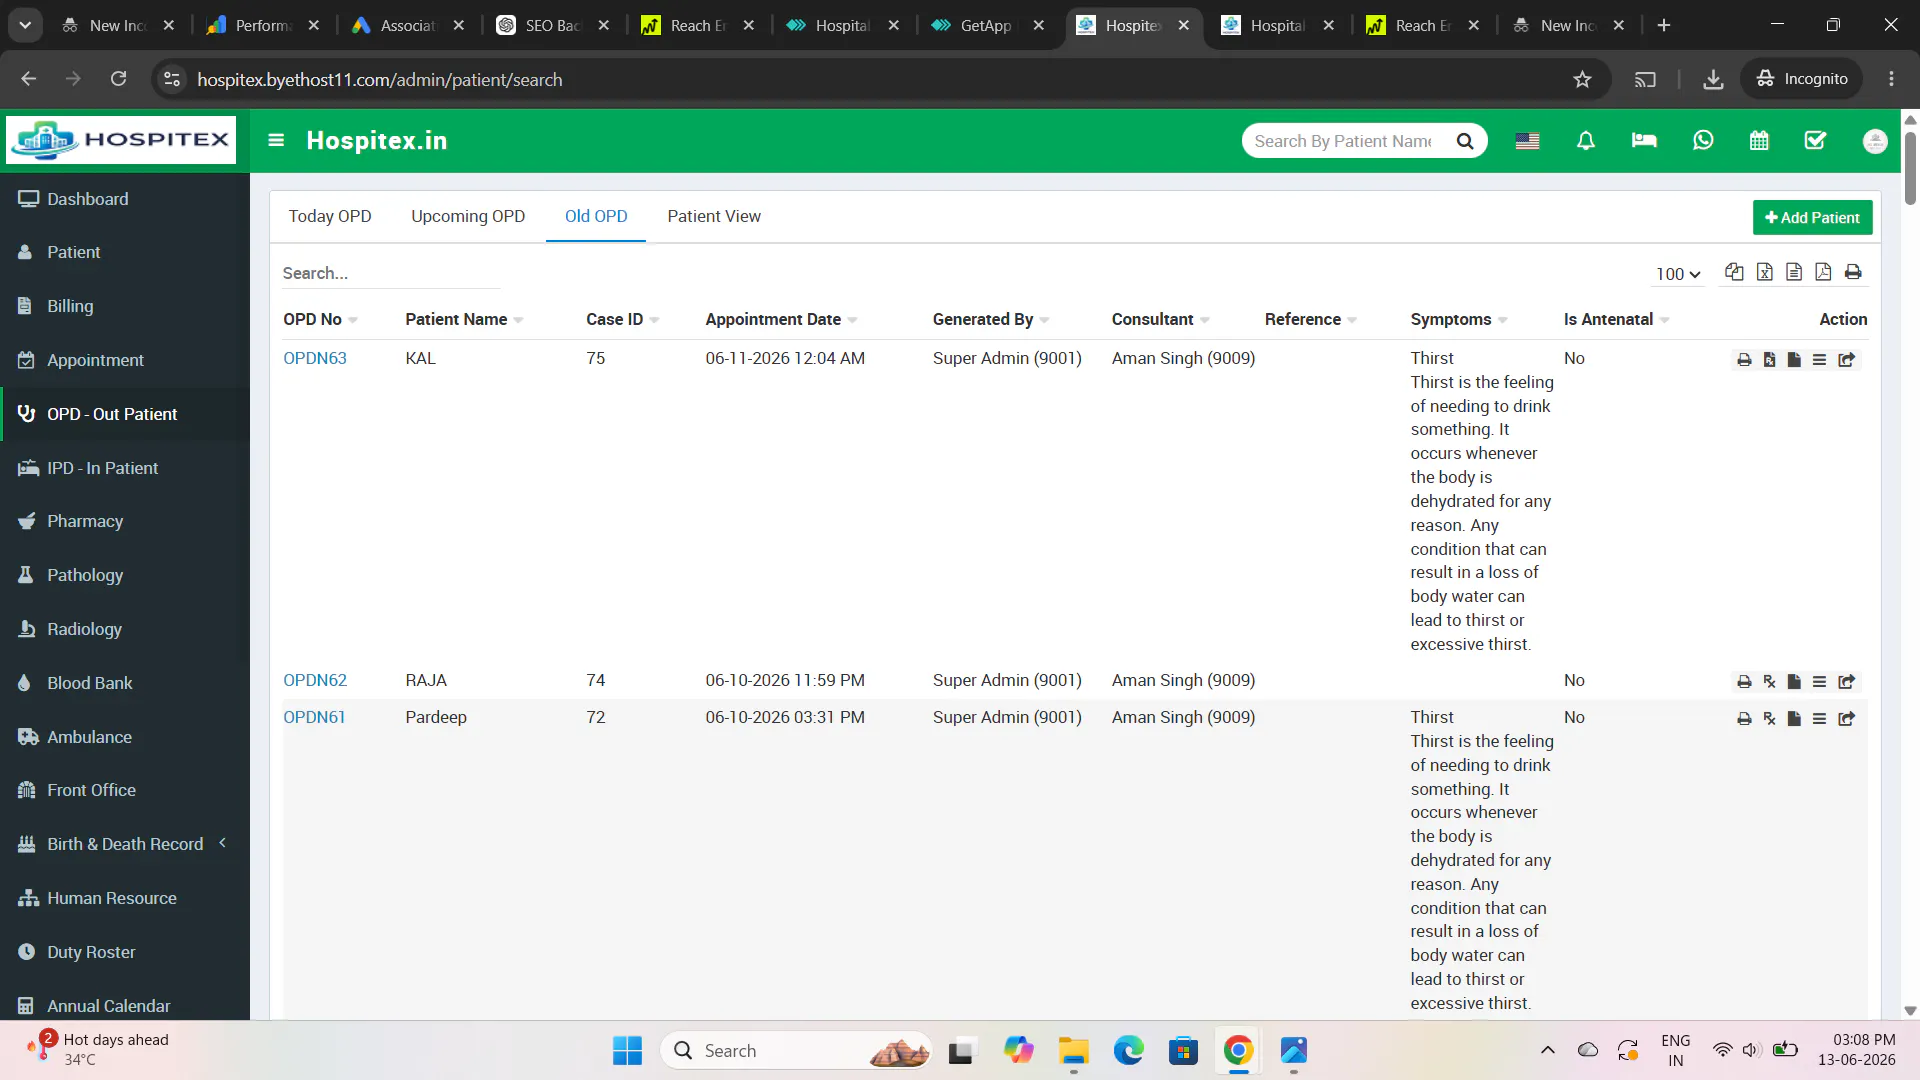Open the OPDN63 link
Screen dimensions: 1920x1080
[315, 358]
